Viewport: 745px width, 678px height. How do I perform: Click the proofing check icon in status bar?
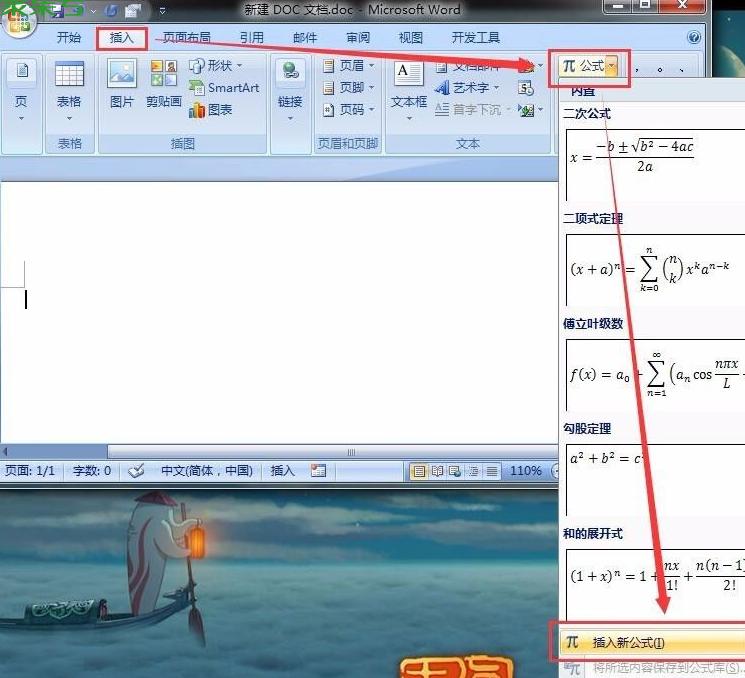[x=138, y=470]
